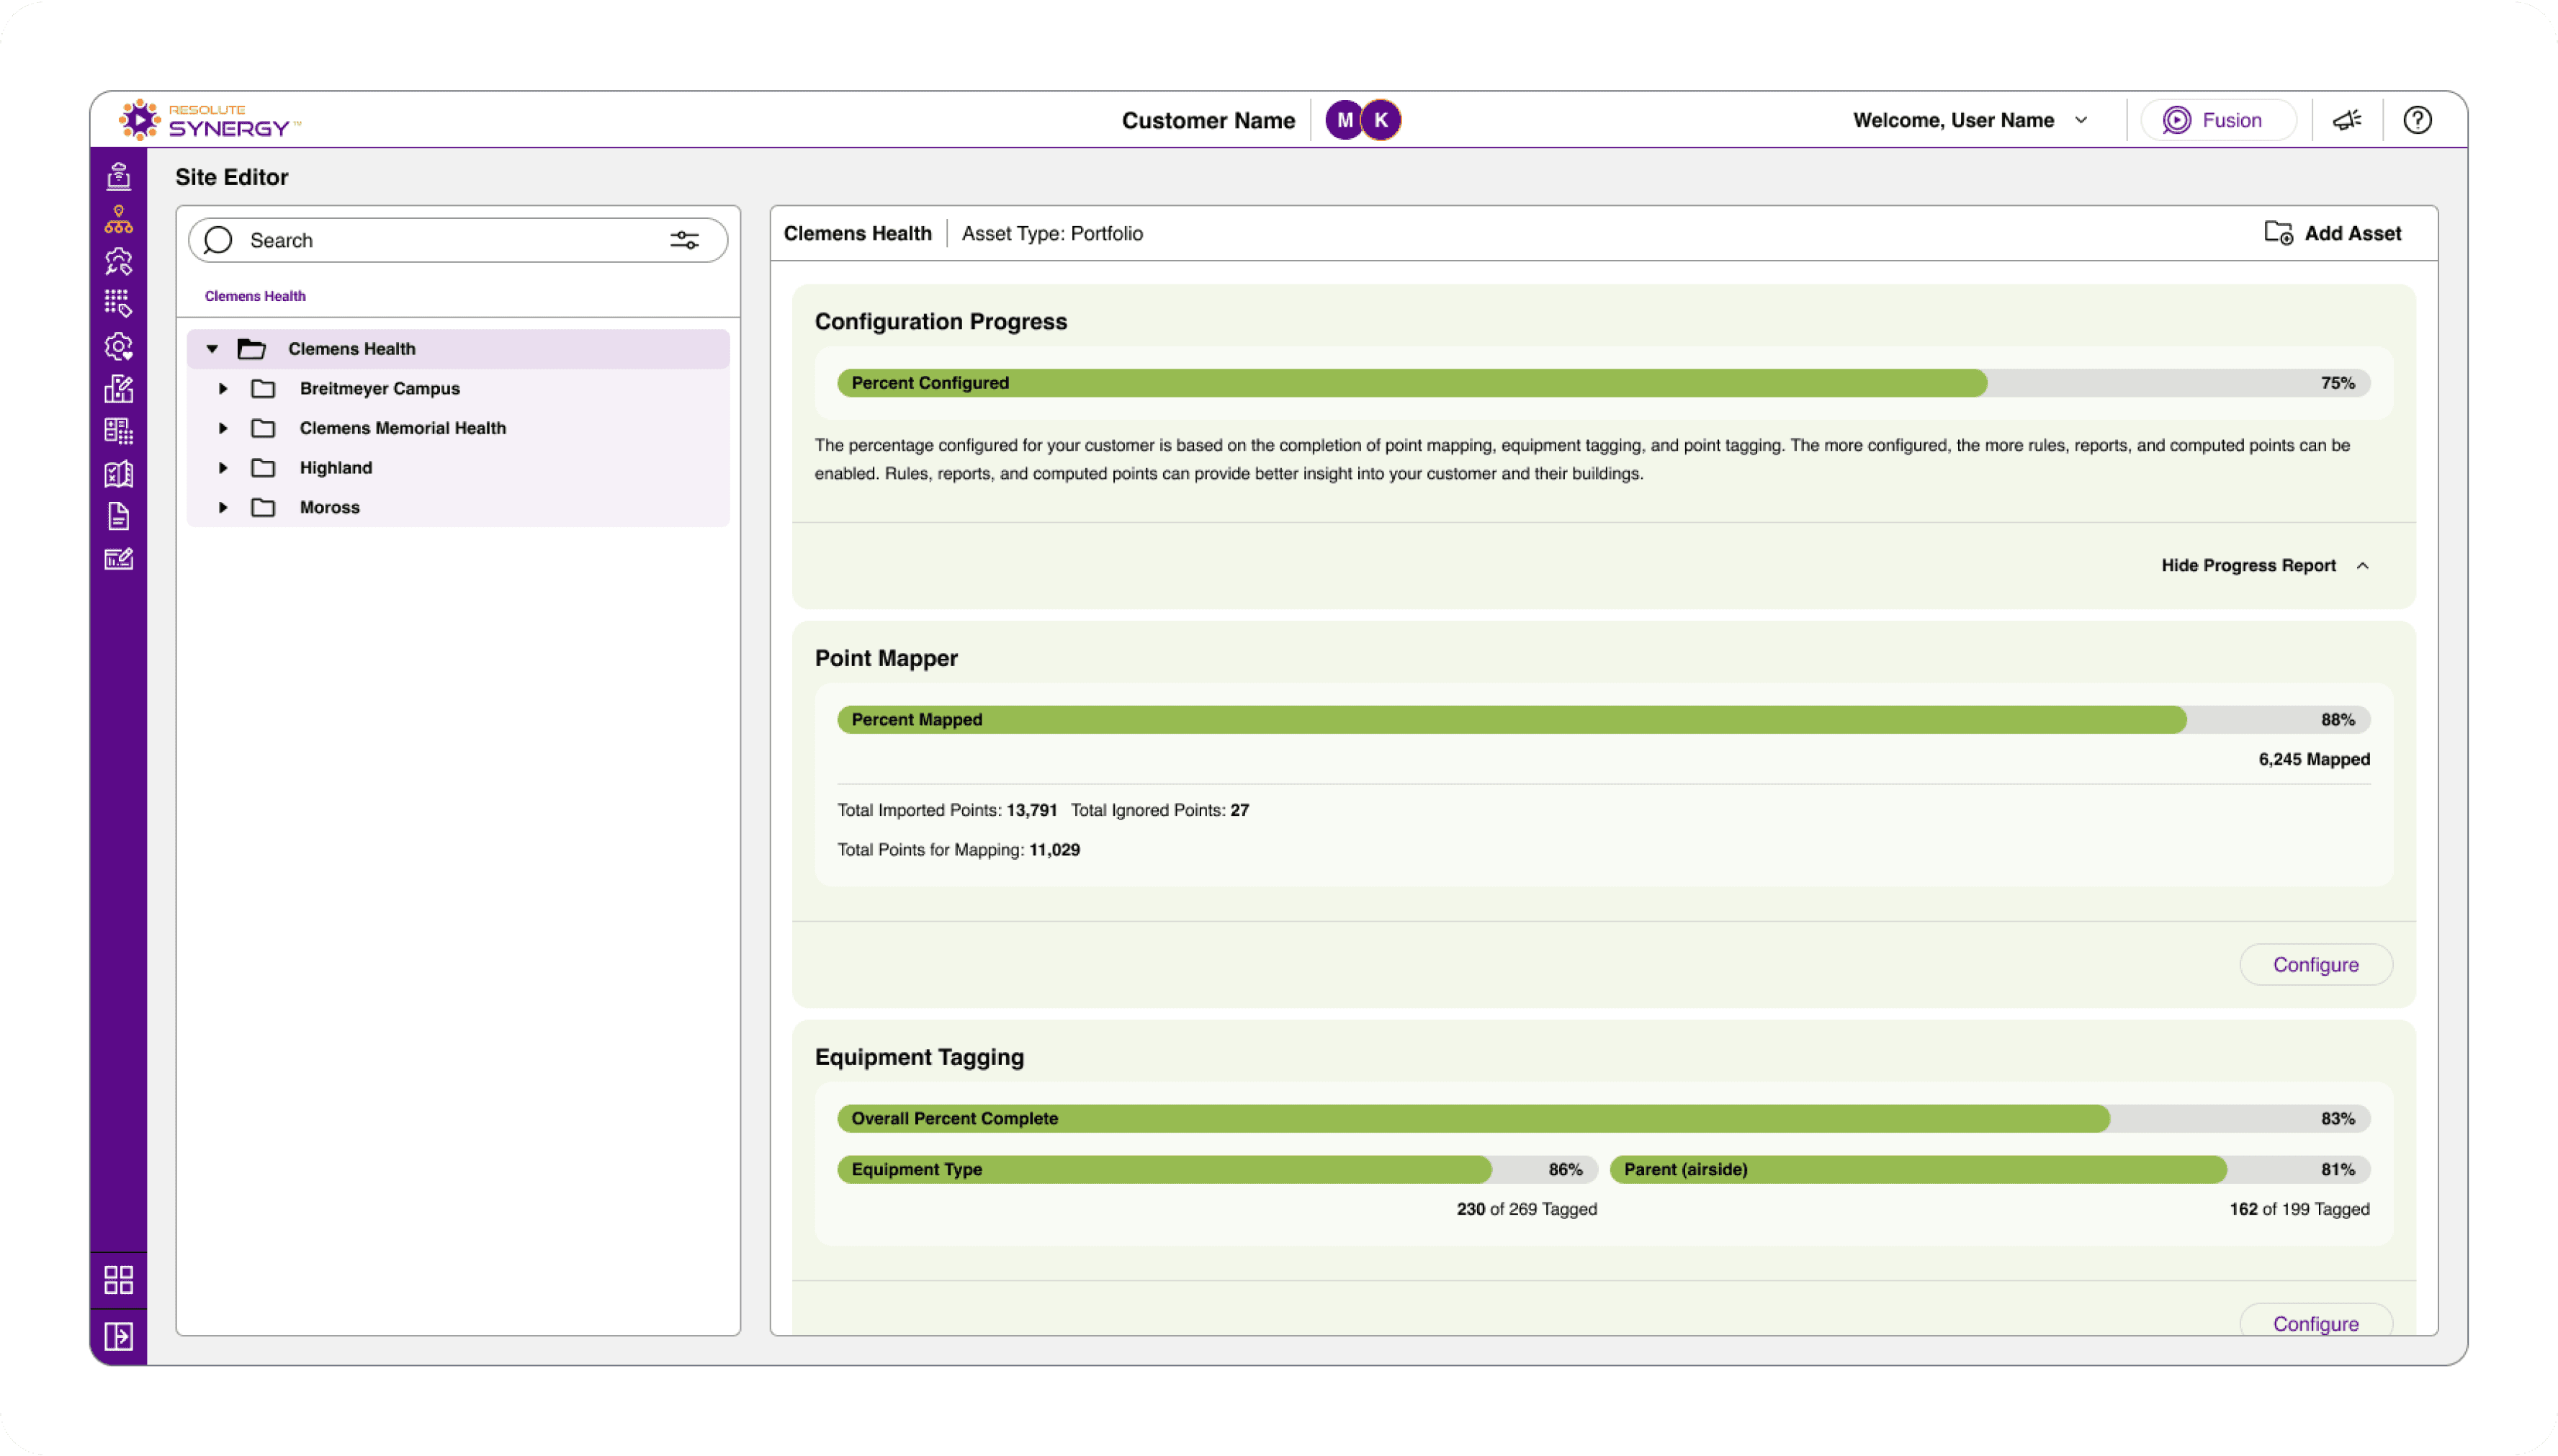Click the announcements megaphone icon

pyautogui.click(x=2347, y=120)
